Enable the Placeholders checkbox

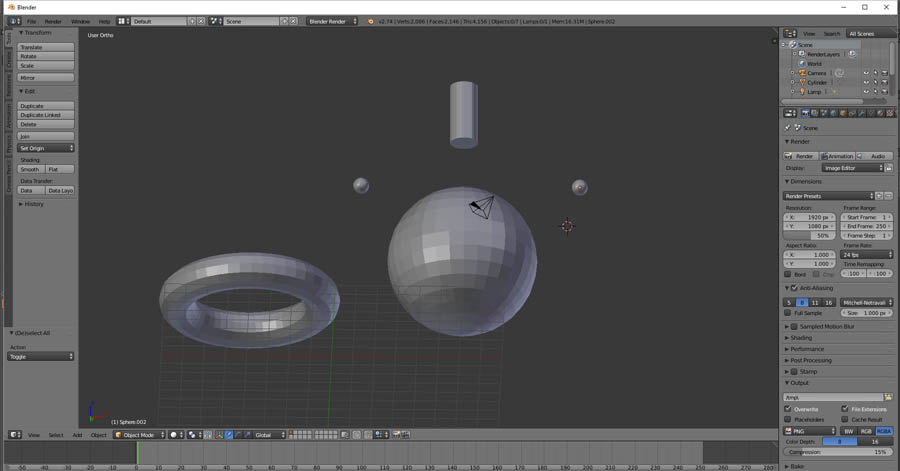(x=788, y=420)
